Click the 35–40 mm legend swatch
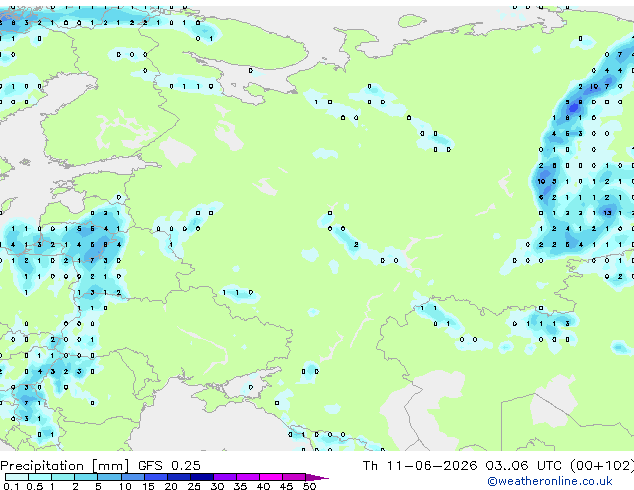634x490 pixels. [247, 477]
